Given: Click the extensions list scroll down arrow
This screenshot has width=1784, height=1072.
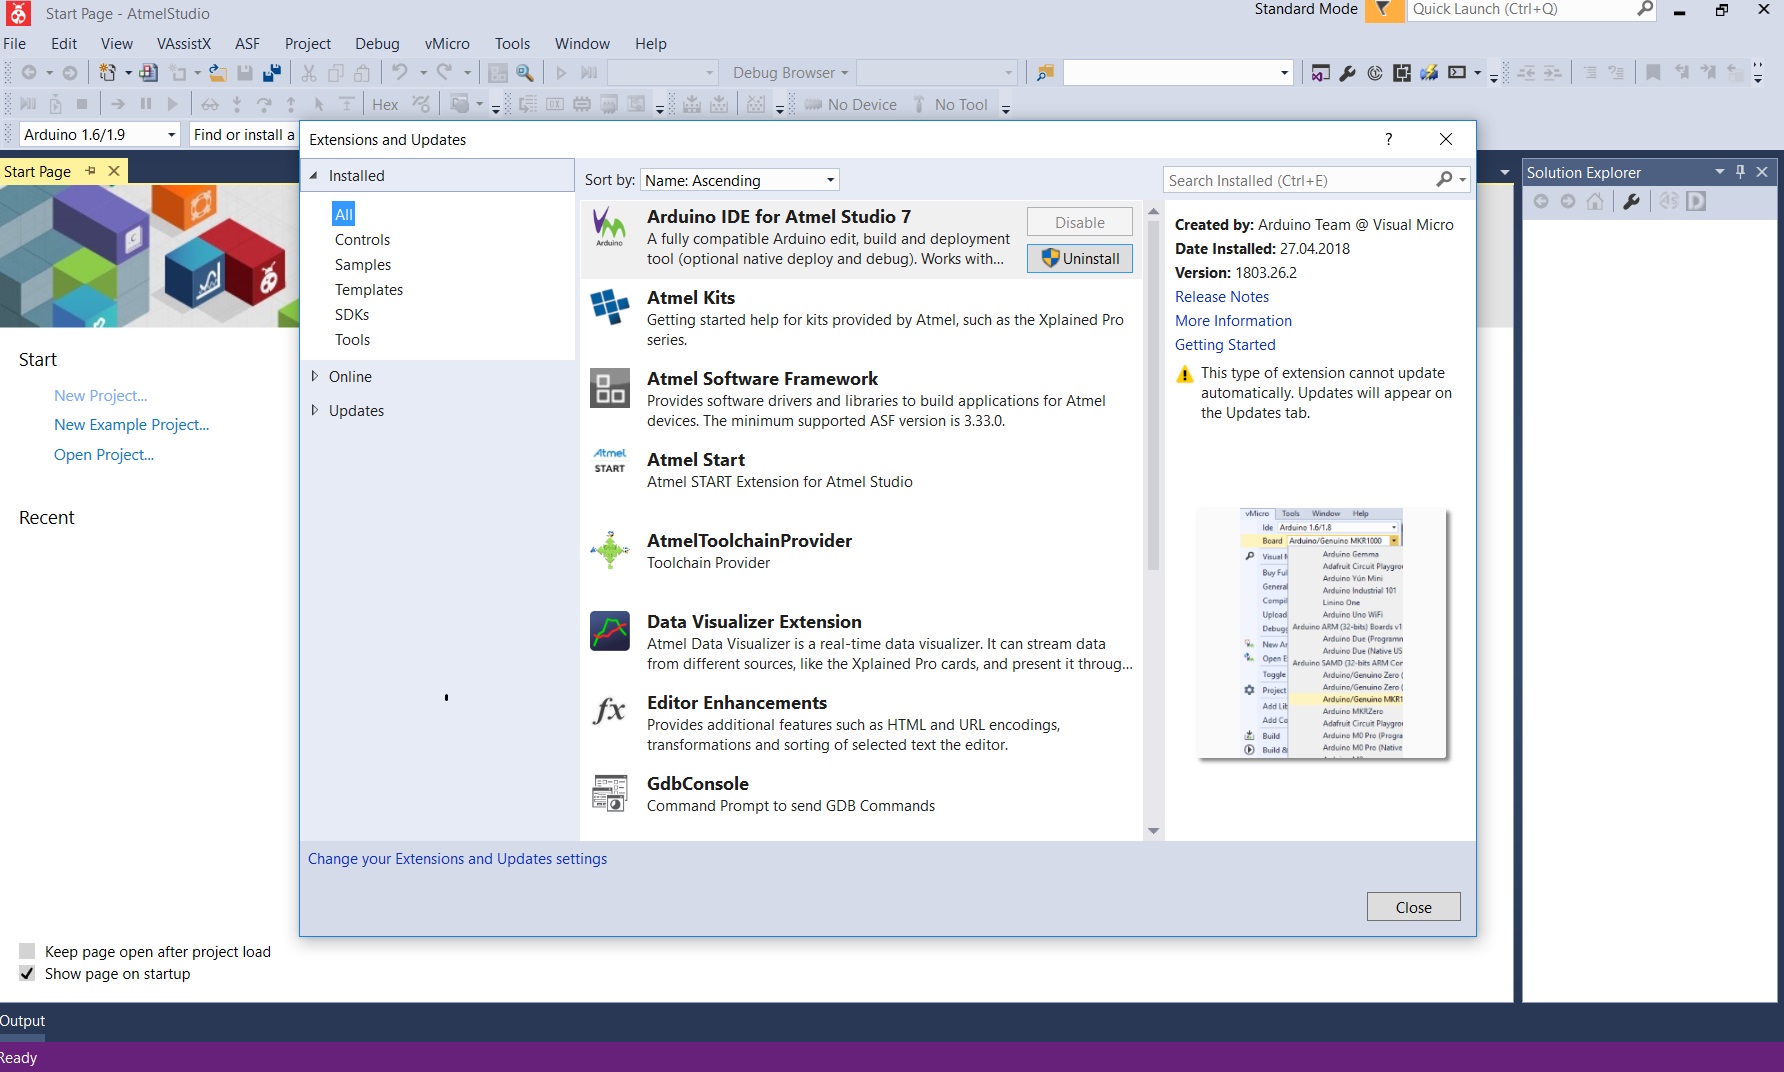Looking at the screenshot, I should (x=1153, y=831).
